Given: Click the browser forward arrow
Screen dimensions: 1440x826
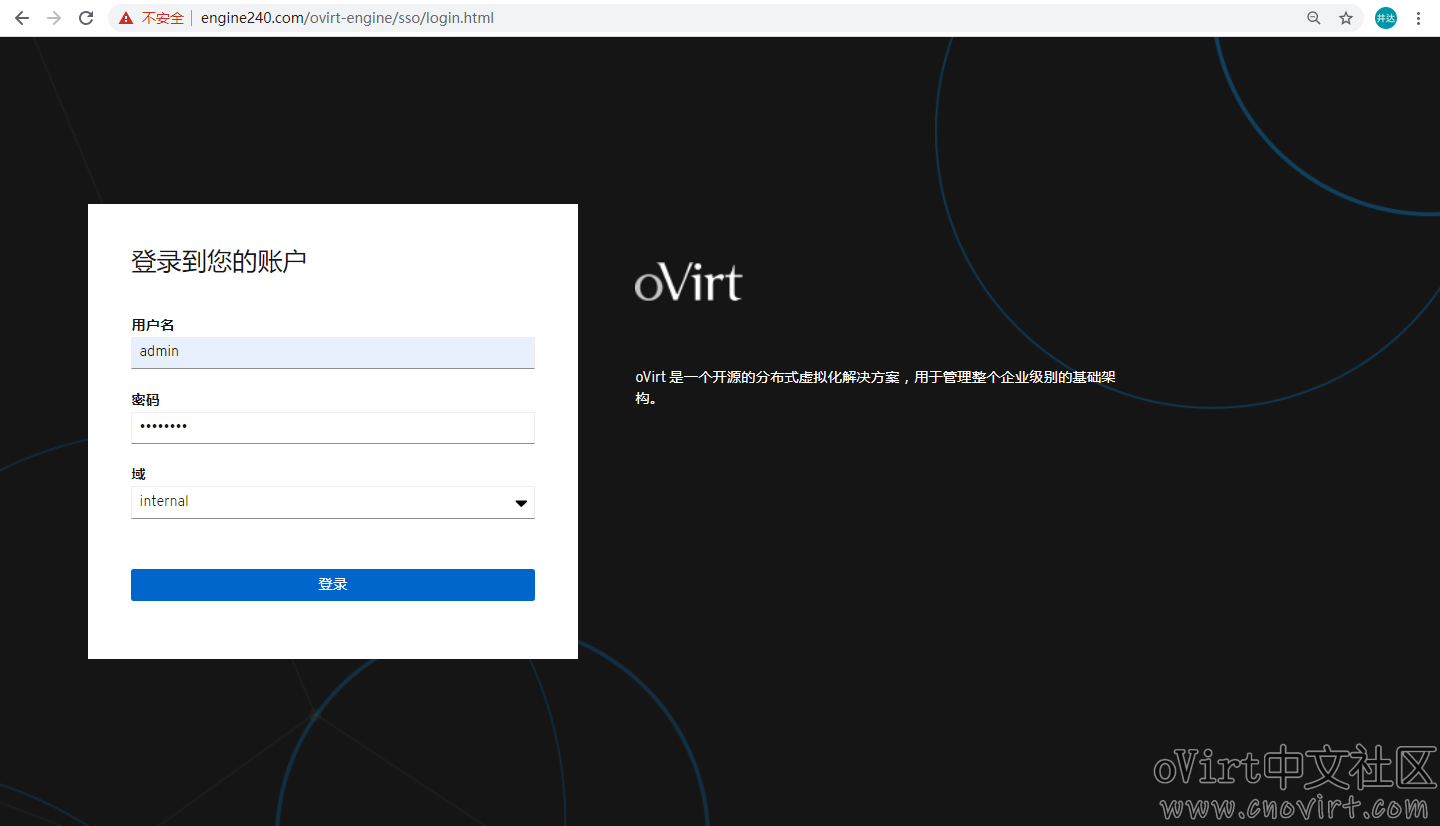Looking at the screenshot, I should [54, 18].
